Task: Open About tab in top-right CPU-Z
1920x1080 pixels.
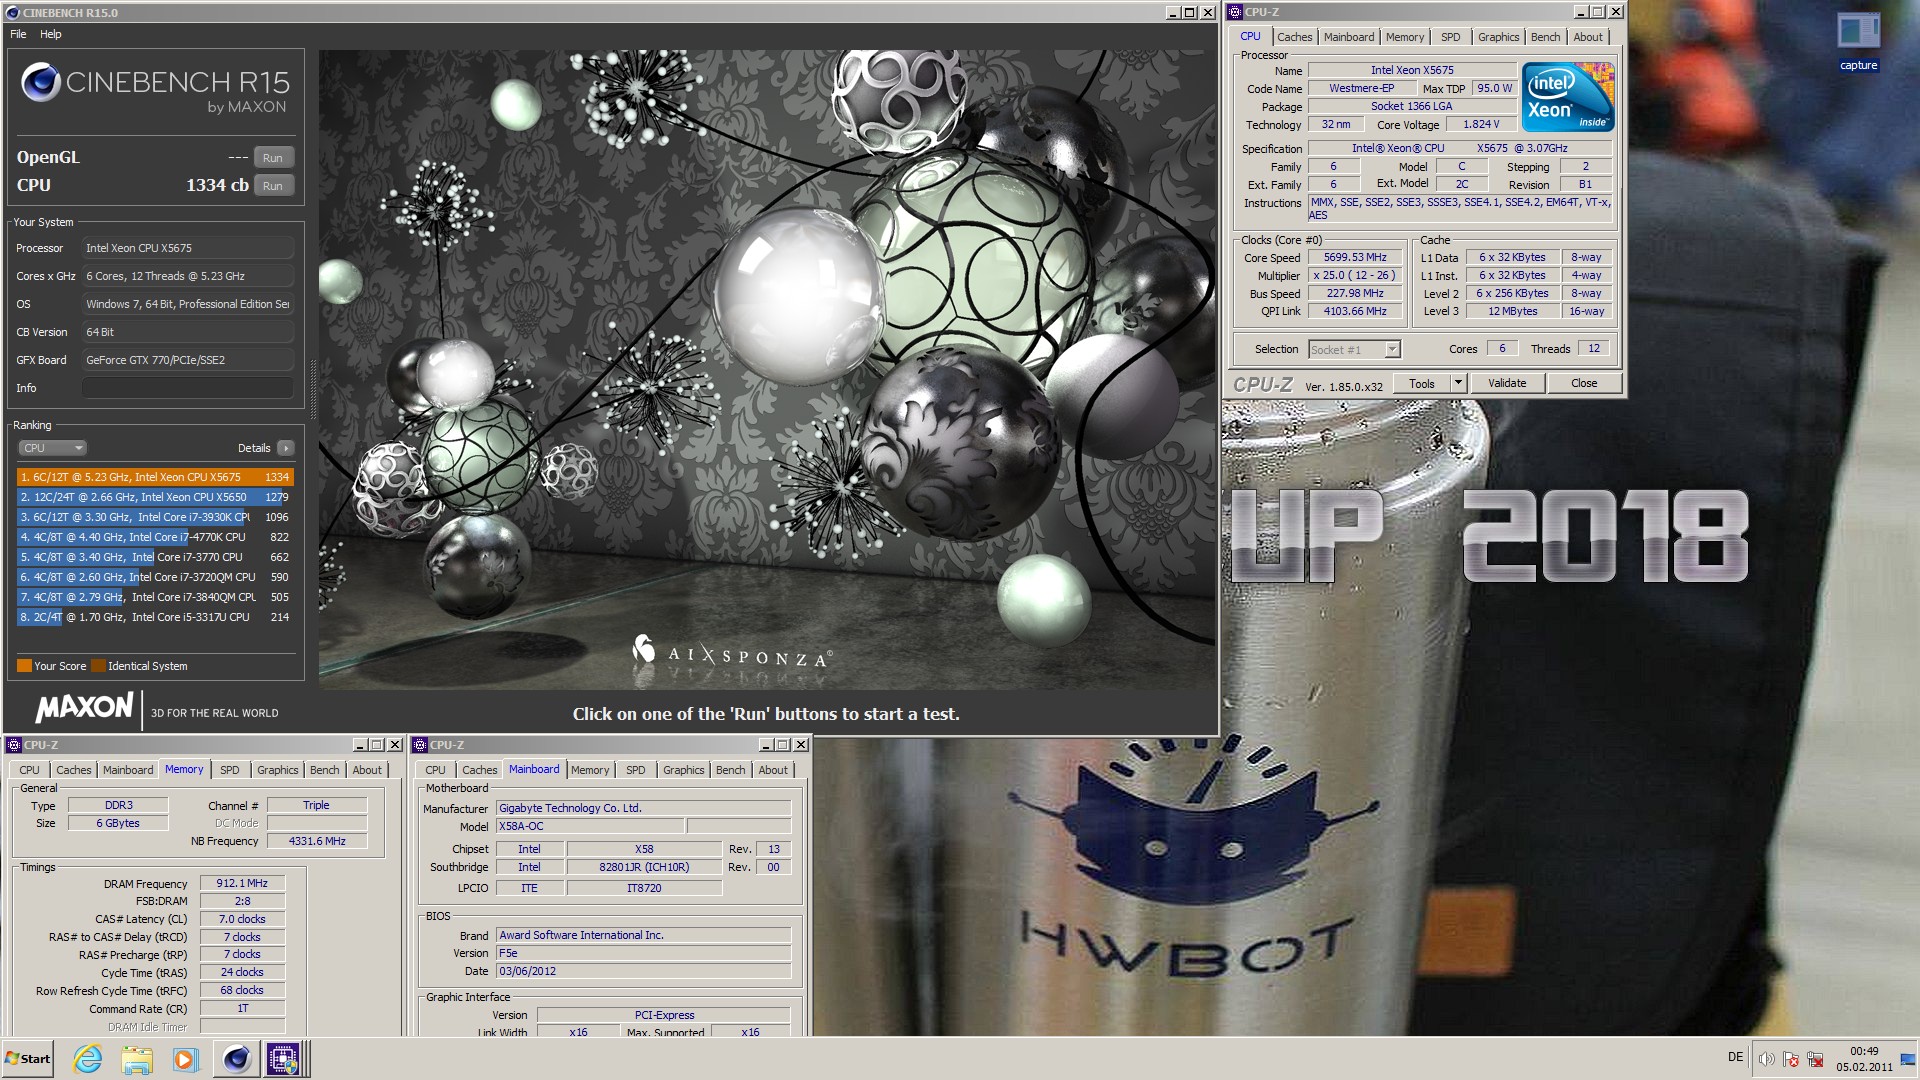Action: [1588, 37]
